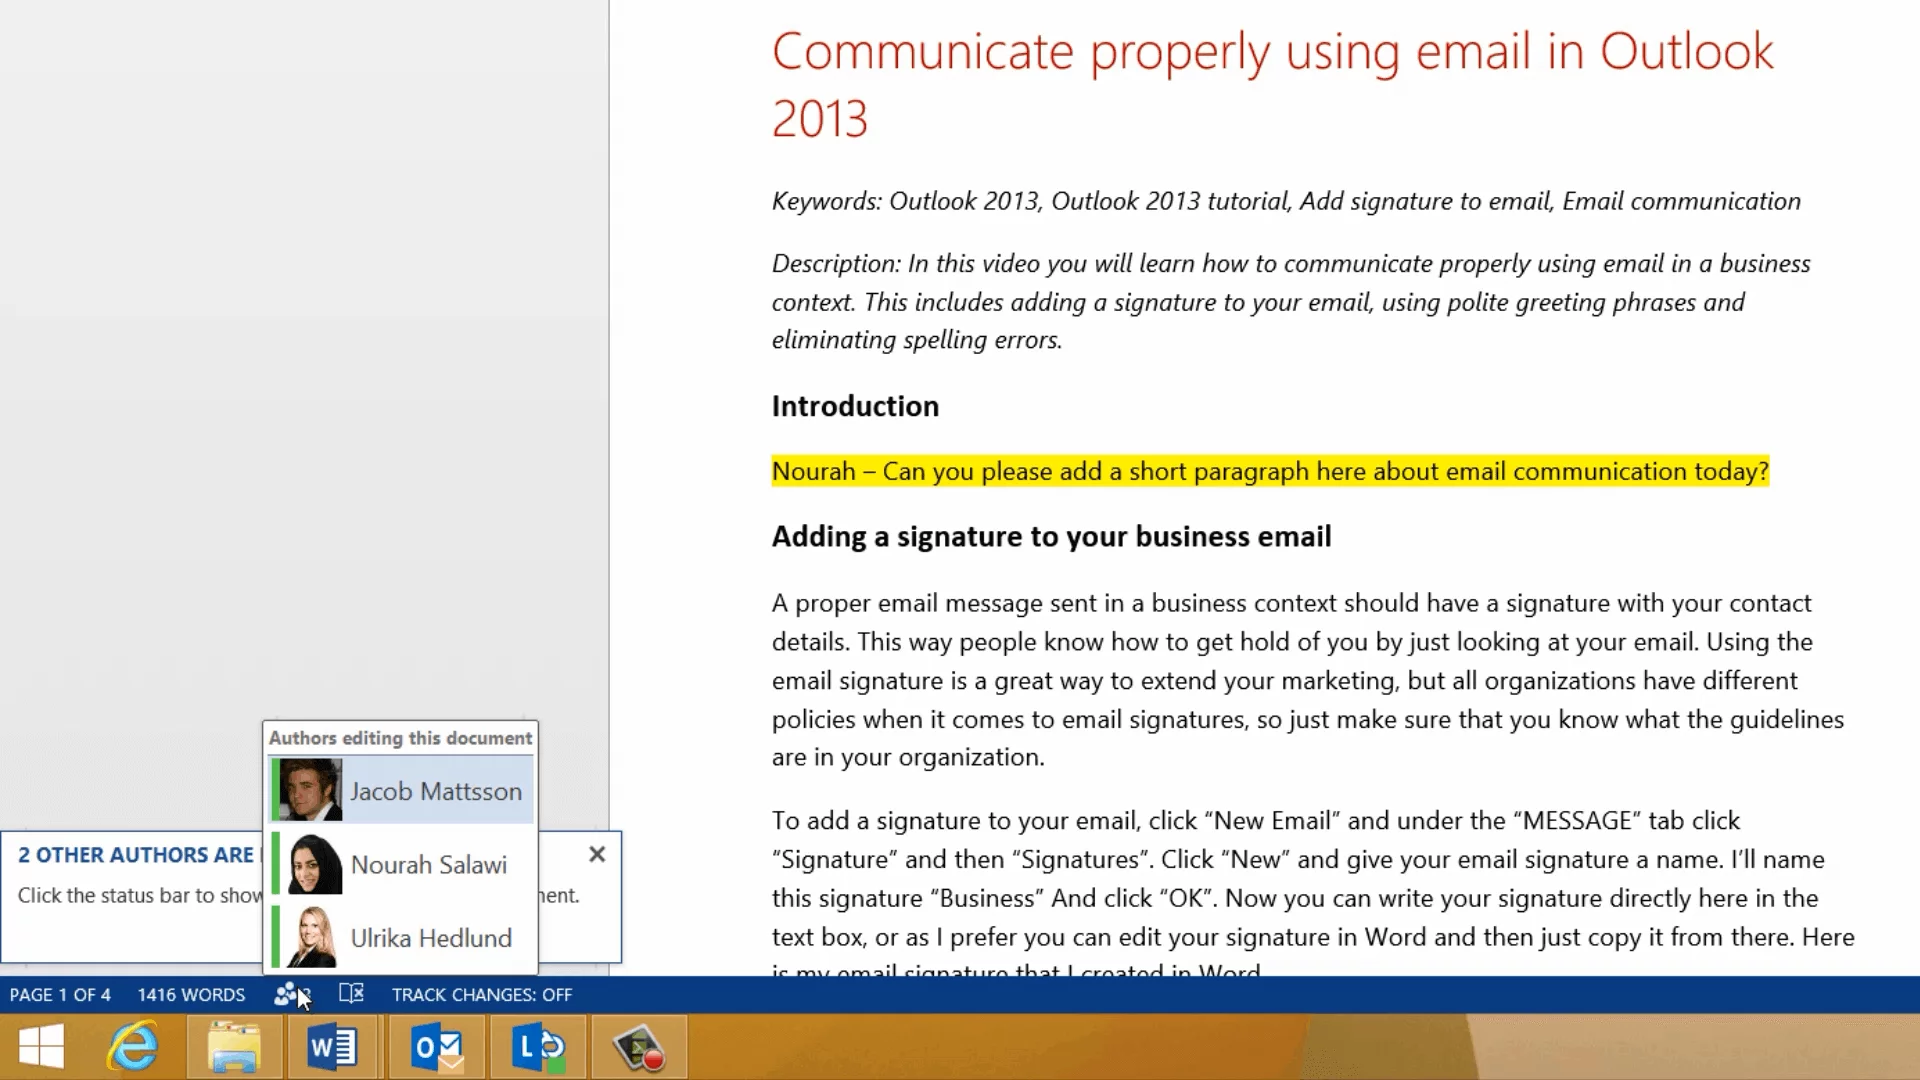Screen dimensions: 1920x1080
Task: Select Ulrika Hedlund from authors list
Action: pos(430,938)
